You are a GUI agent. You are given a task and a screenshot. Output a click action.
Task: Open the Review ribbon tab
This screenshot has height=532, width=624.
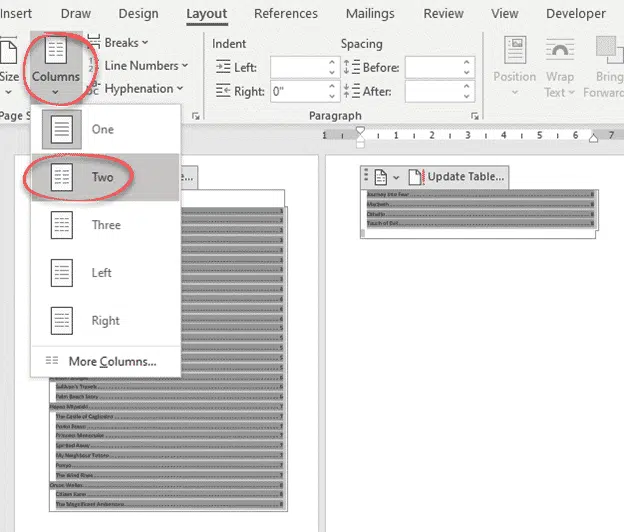(x=443, y=14)
